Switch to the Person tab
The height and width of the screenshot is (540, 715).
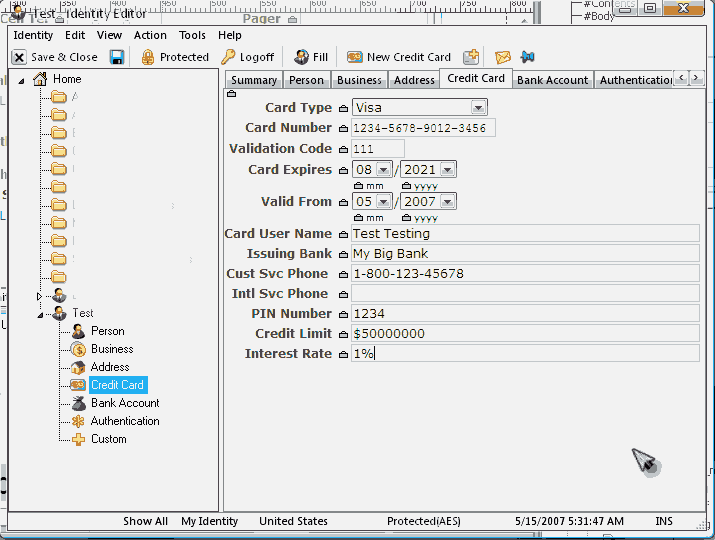click(x=306, y=80)
